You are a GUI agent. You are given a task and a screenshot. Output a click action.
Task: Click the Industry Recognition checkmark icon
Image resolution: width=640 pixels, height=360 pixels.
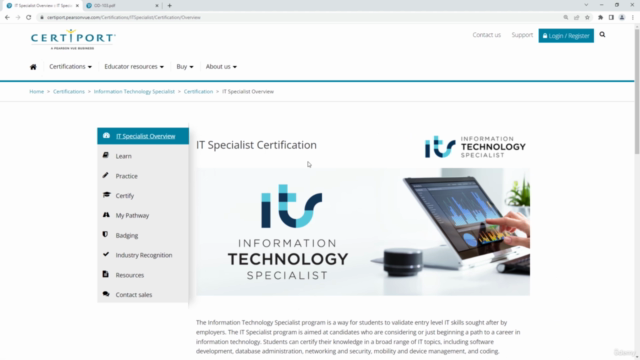106,254
